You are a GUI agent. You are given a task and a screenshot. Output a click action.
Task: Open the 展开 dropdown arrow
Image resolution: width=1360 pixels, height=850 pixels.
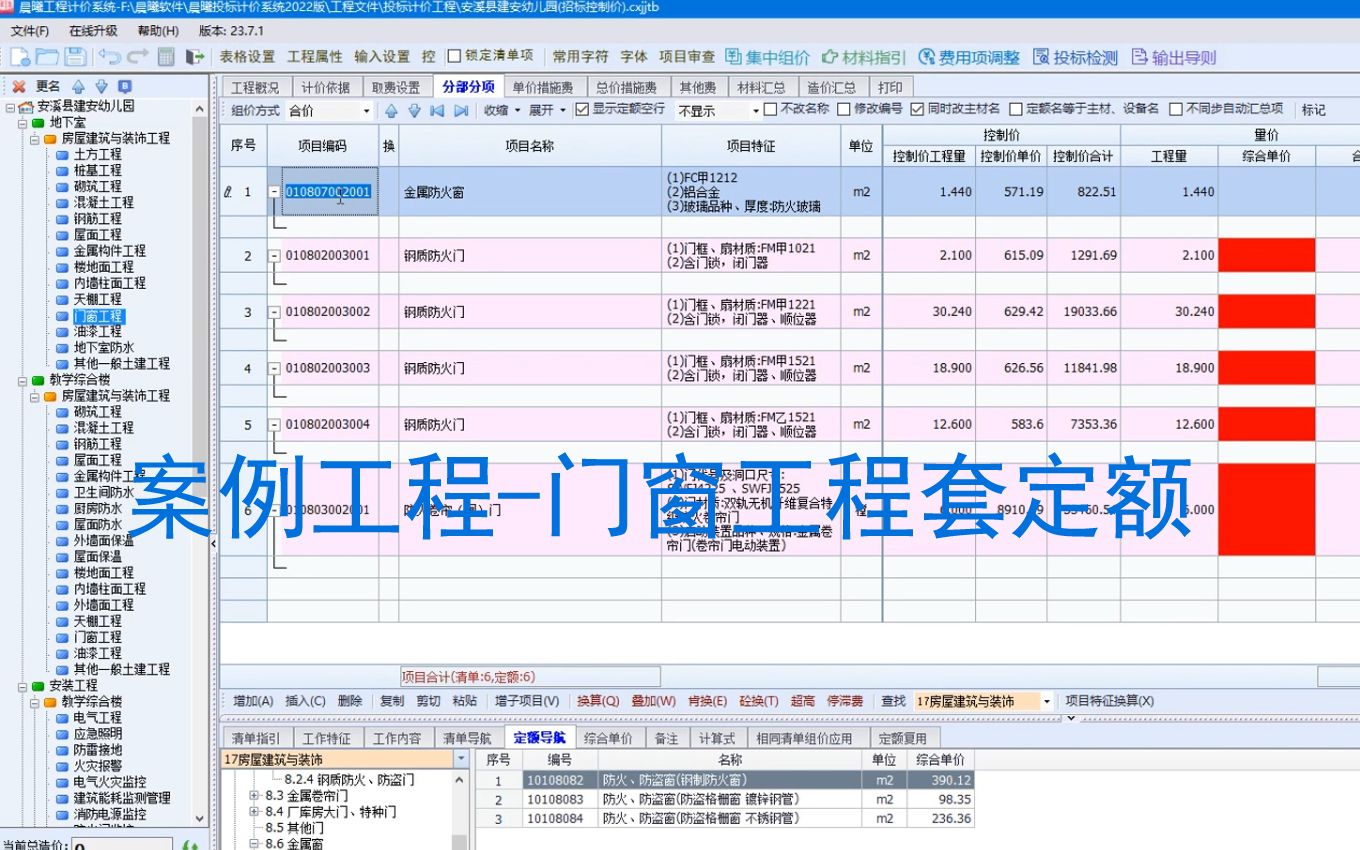click(562, 110)
